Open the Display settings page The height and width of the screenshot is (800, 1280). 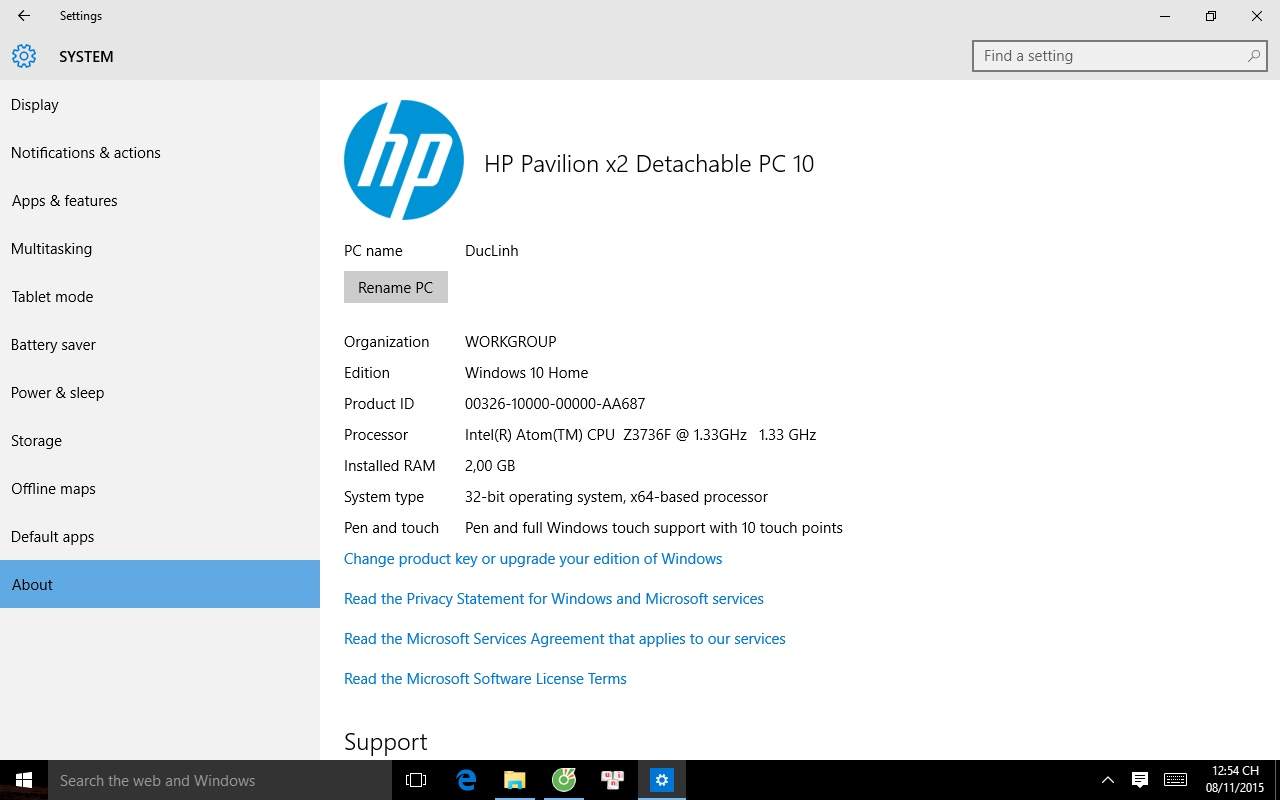(x=160, y=105)
